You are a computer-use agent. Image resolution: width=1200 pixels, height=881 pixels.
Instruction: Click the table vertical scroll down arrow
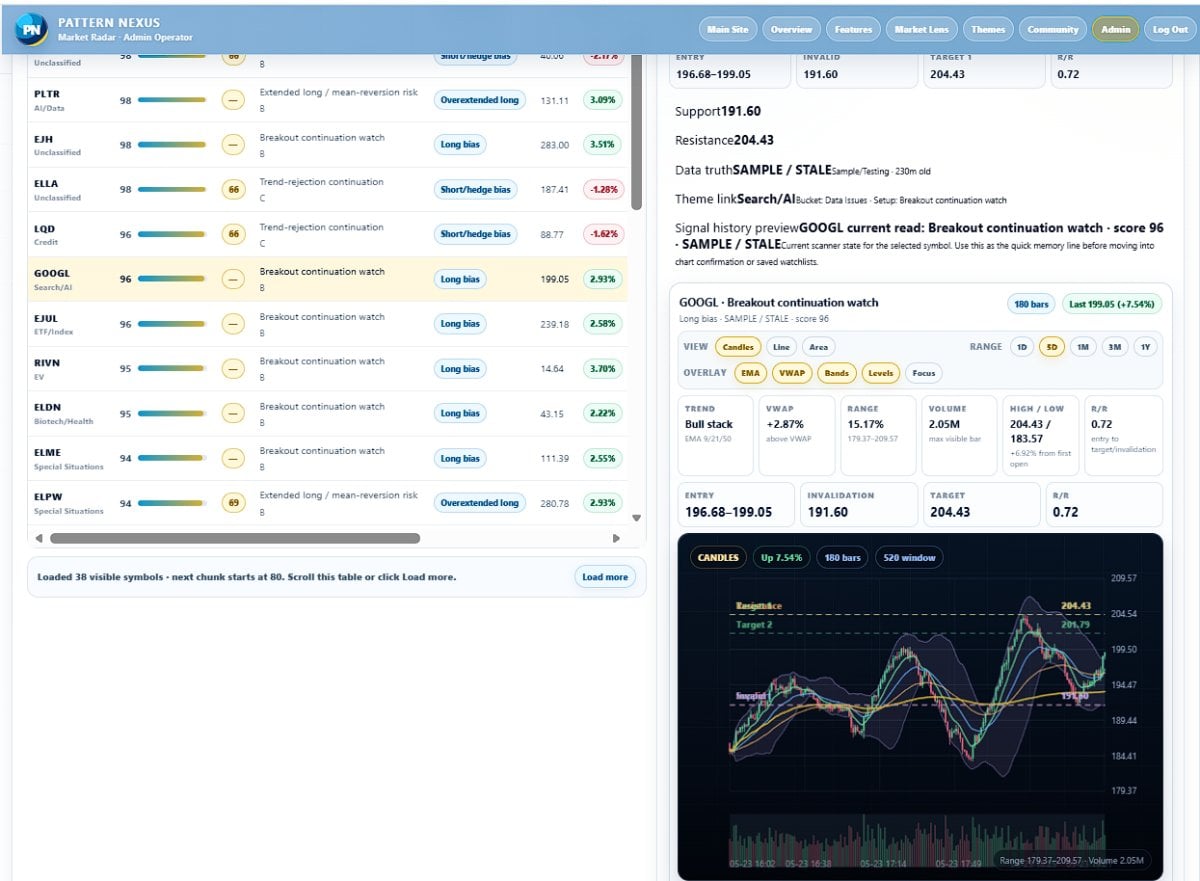(x=637, y=518)
